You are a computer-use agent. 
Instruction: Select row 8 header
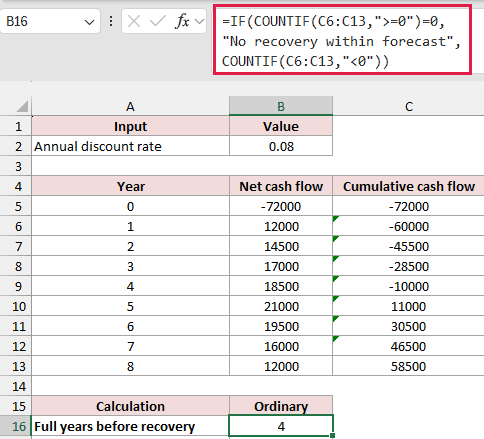point(16,266)
